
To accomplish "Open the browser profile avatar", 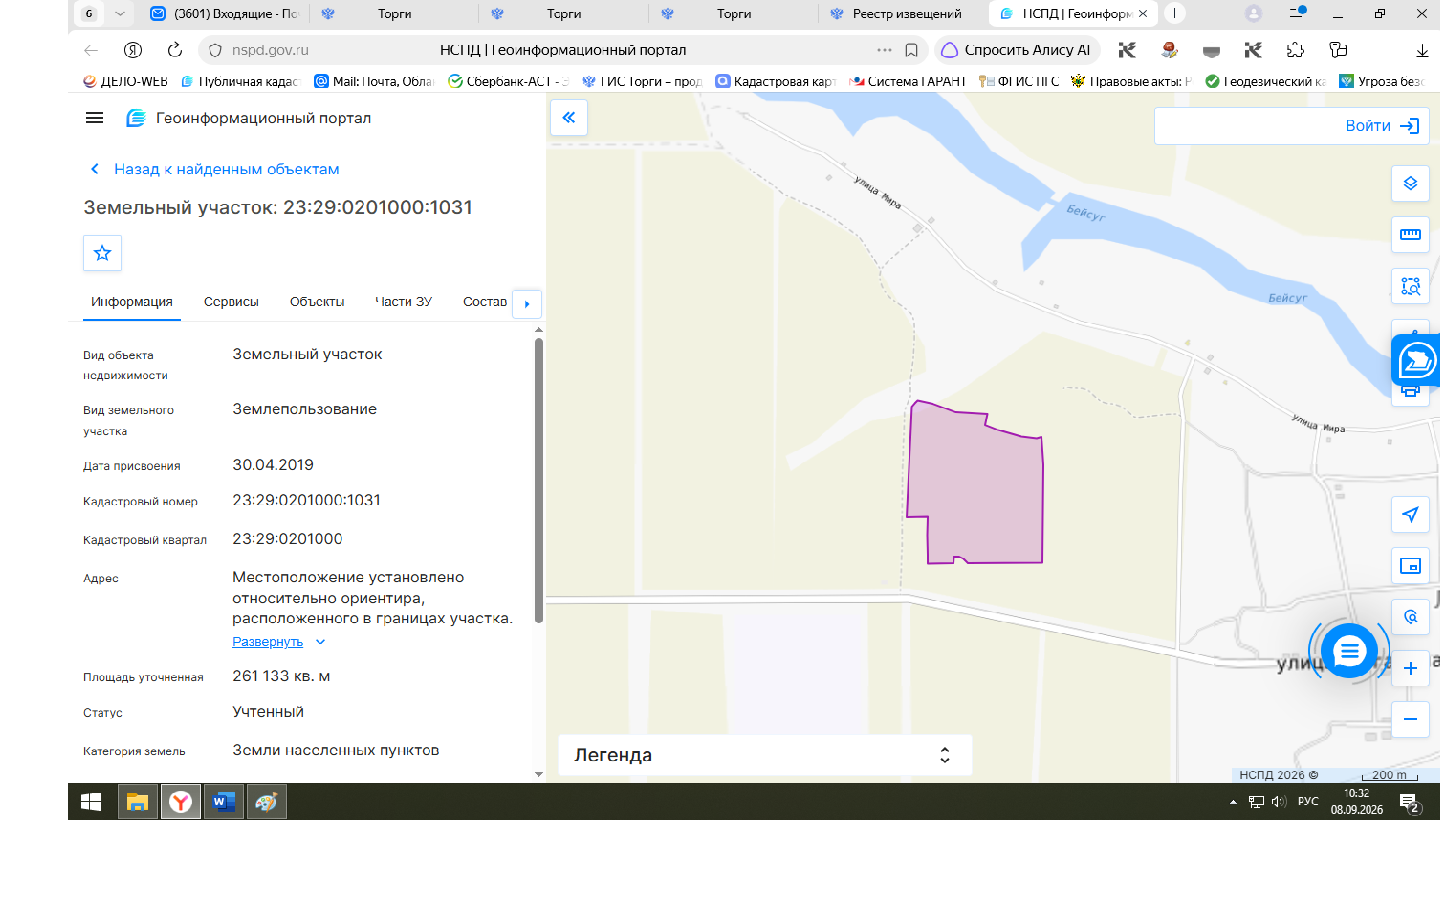I will (x=1253, y=14).
